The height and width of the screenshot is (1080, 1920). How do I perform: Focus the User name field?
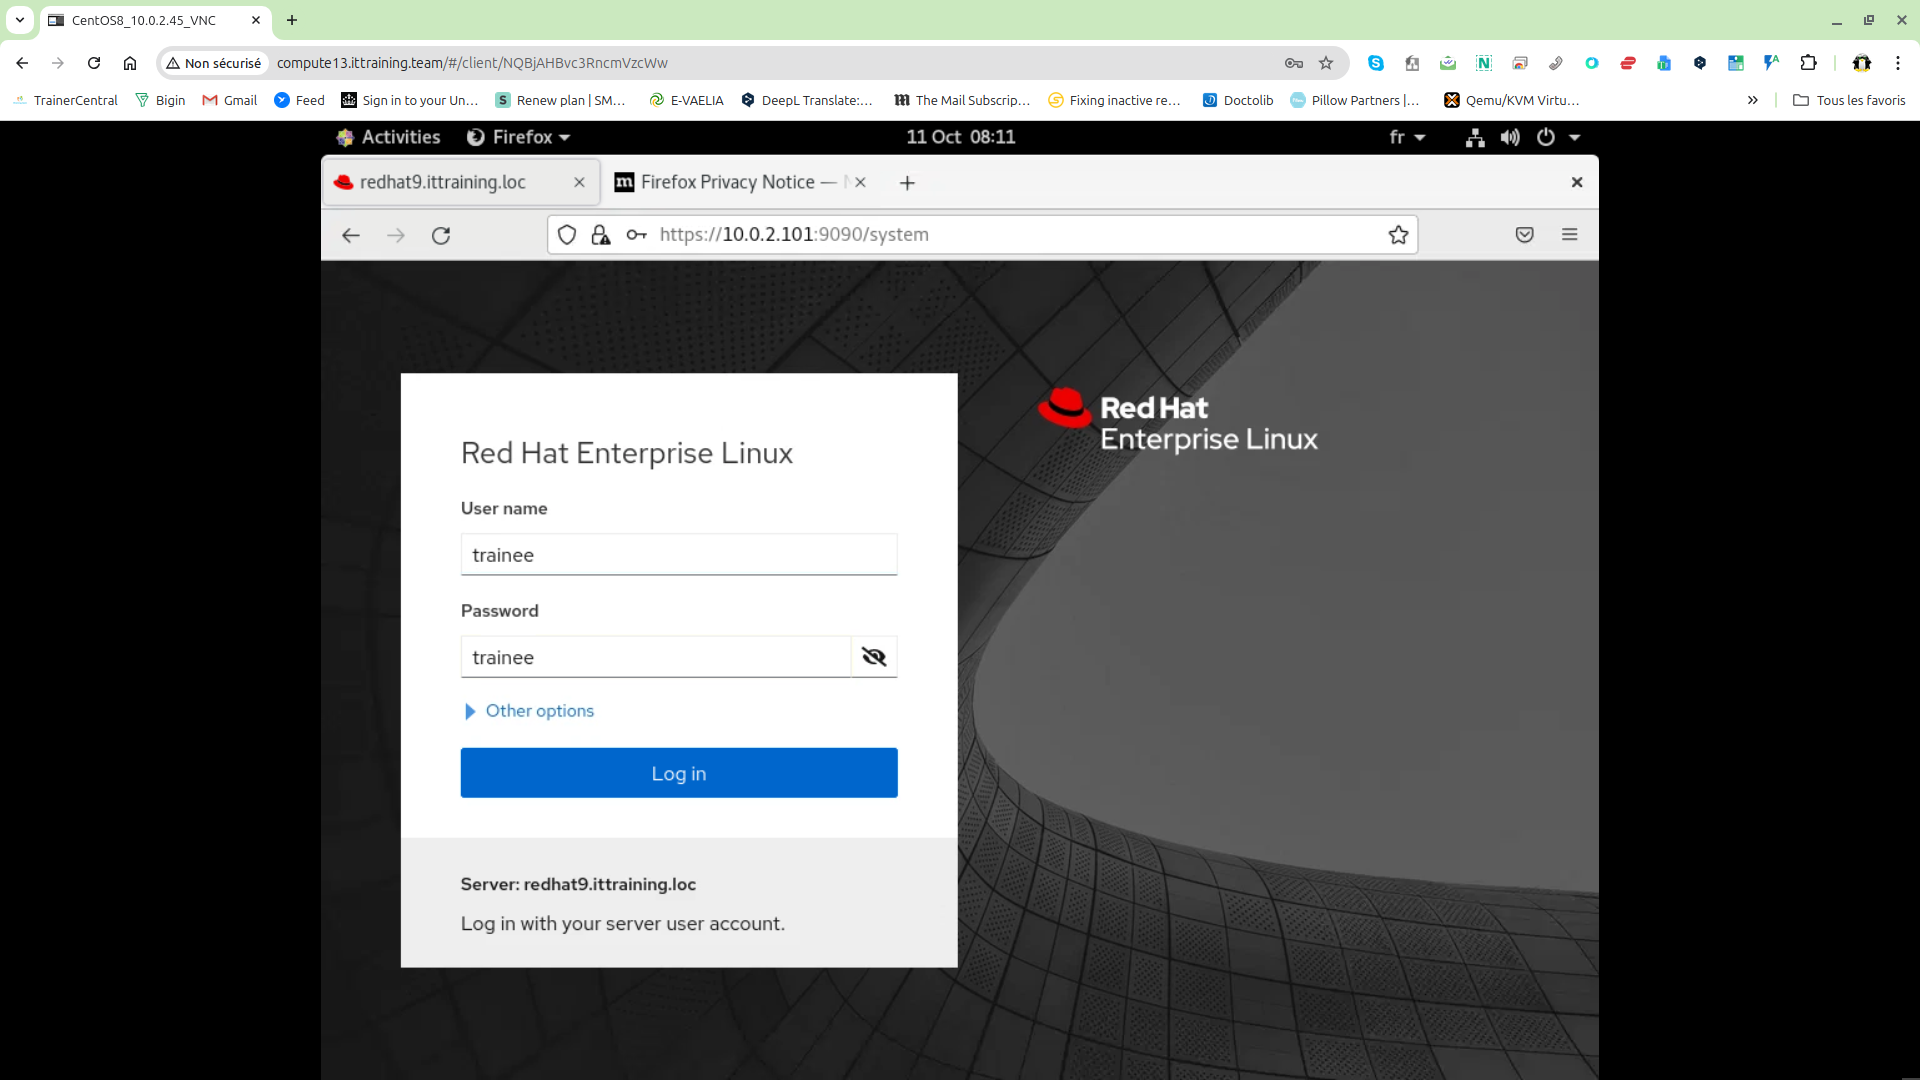tap(679, 555)
